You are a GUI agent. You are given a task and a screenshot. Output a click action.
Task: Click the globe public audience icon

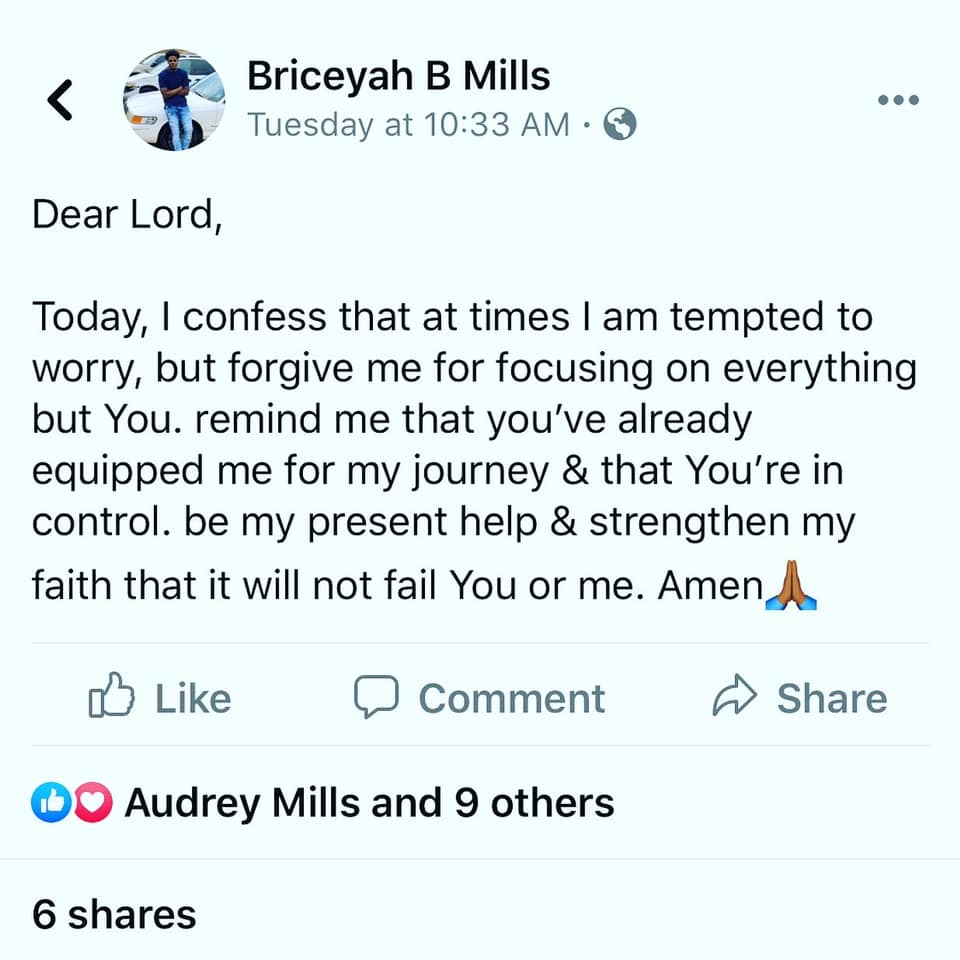click(620, 125)
